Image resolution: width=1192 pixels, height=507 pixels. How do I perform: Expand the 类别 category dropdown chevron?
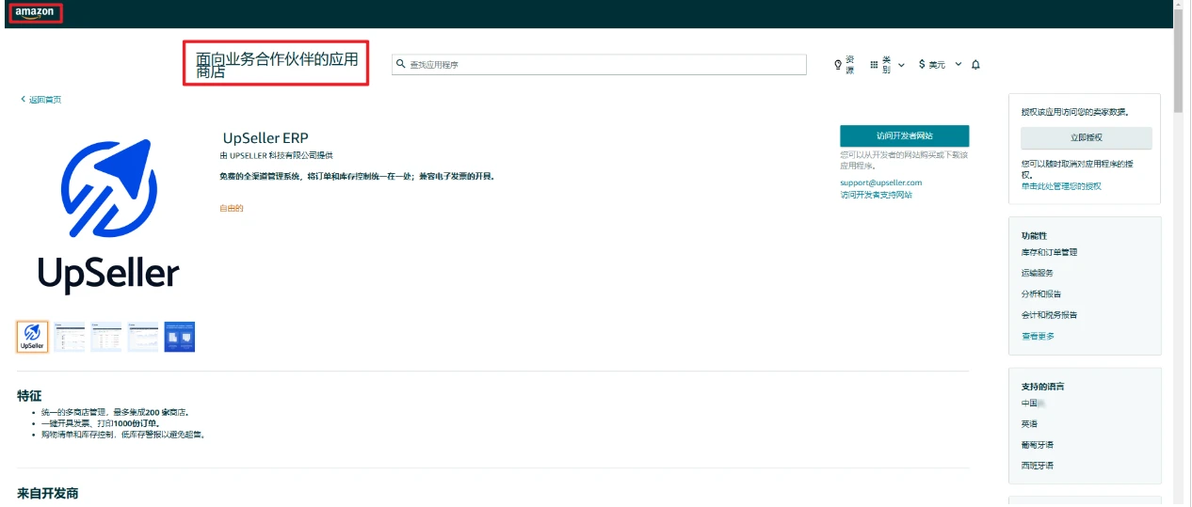point(902,65)
